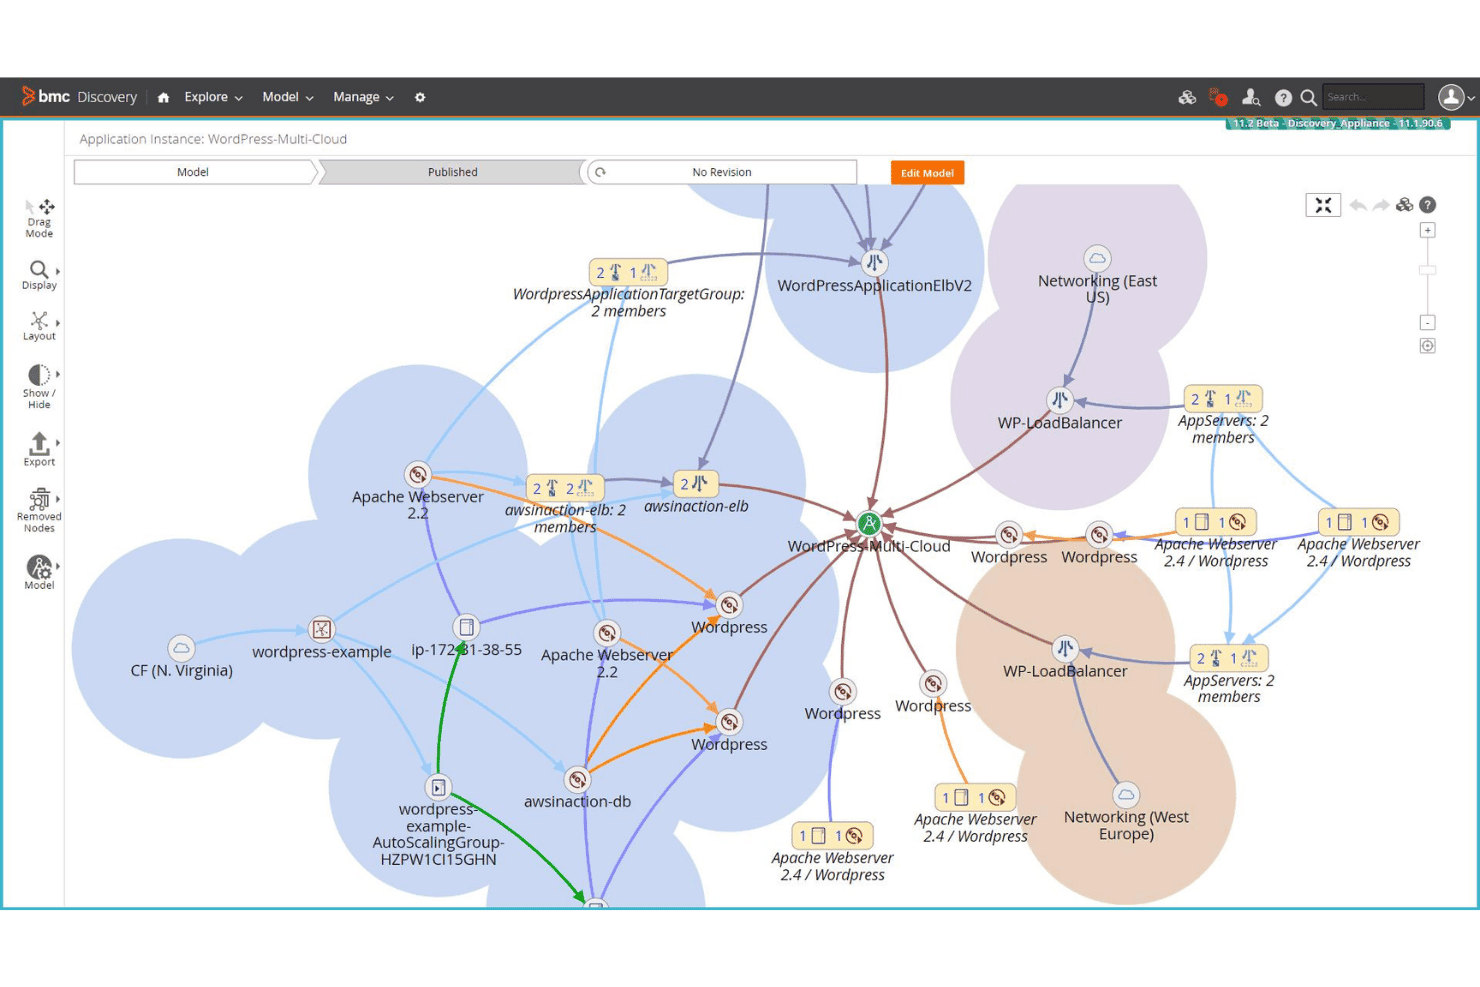The width and height of the screenshot is (1480, 987).
Task: Select the ip-172-31-38-55 host node
Action: pyautogui.click(x=466, y=627)
